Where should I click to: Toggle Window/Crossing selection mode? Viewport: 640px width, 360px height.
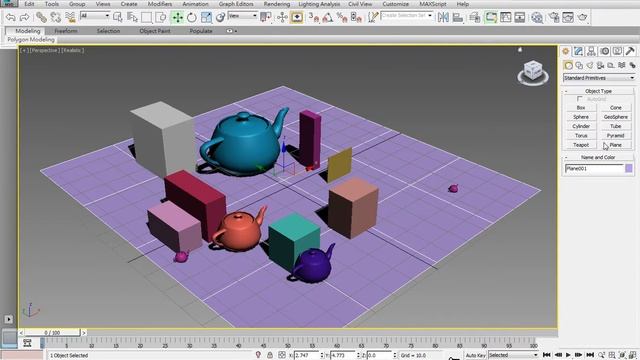161,17
